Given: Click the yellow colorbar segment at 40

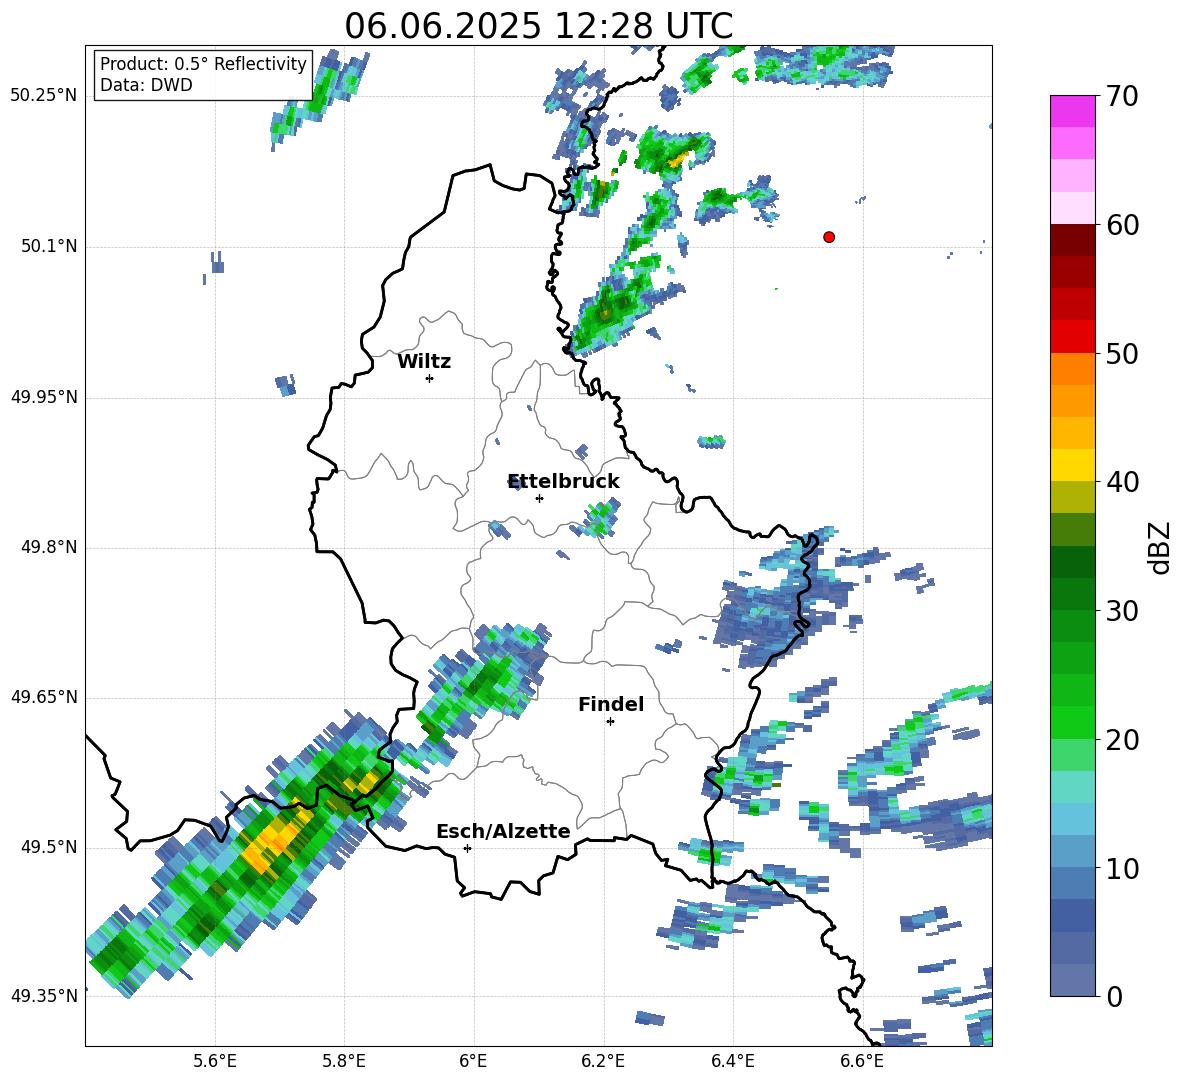Looking at the screenshot, I should pyautogui.click(x=1072, y=465).
